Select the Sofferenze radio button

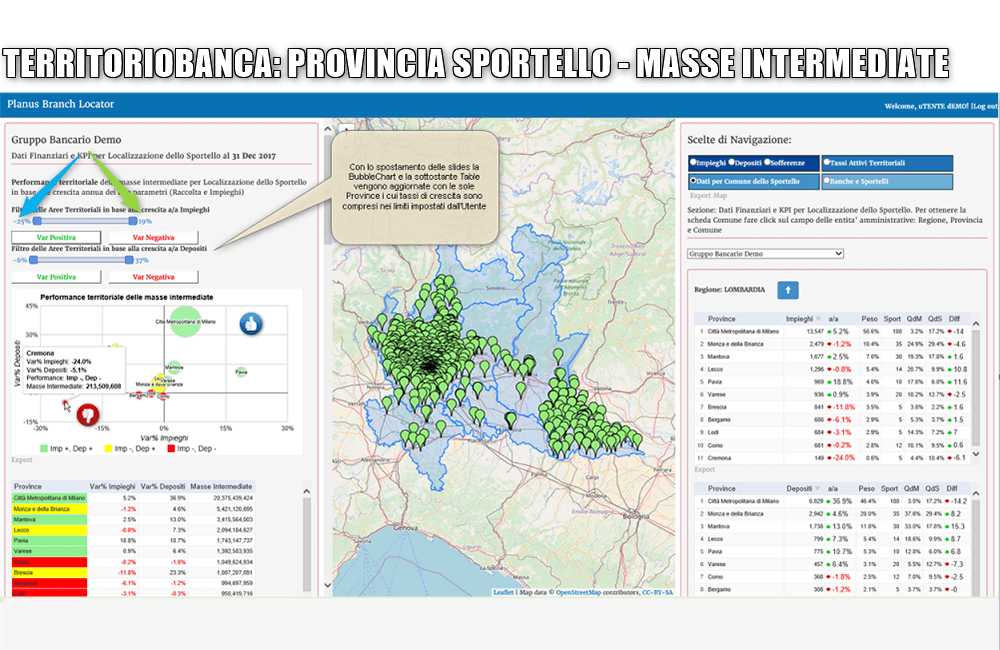[767, 162]
